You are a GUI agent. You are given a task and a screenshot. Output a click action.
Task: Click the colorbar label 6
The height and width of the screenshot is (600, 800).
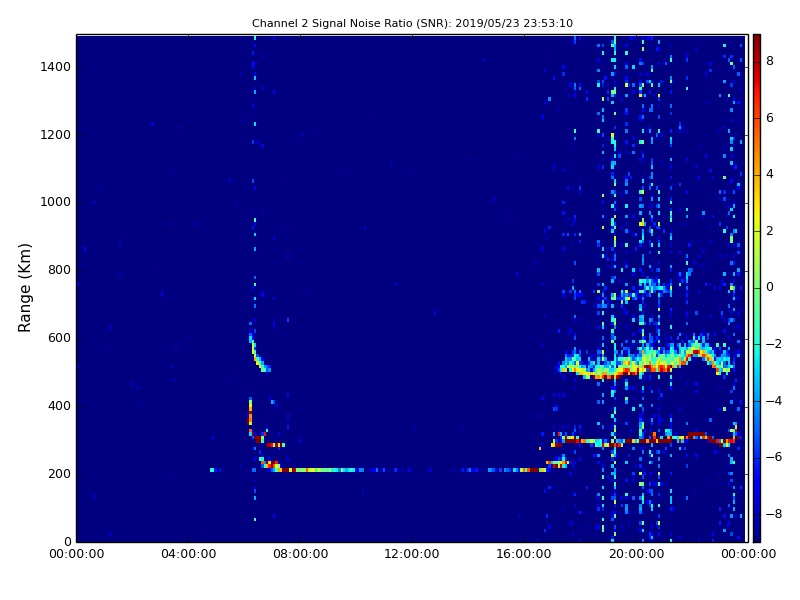[770, 118]
